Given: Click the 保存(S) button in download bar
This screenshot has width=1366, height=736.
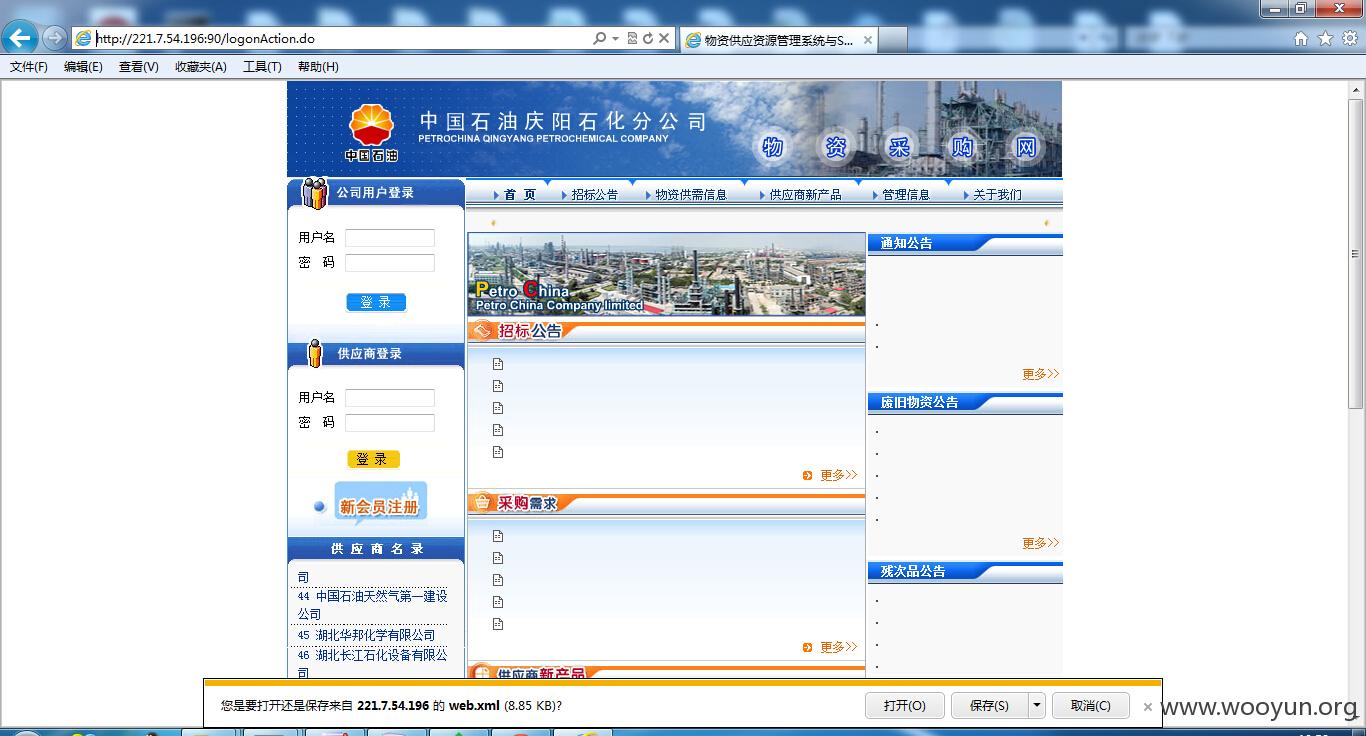Looking at the screenshot, I should tap(989, 705).
